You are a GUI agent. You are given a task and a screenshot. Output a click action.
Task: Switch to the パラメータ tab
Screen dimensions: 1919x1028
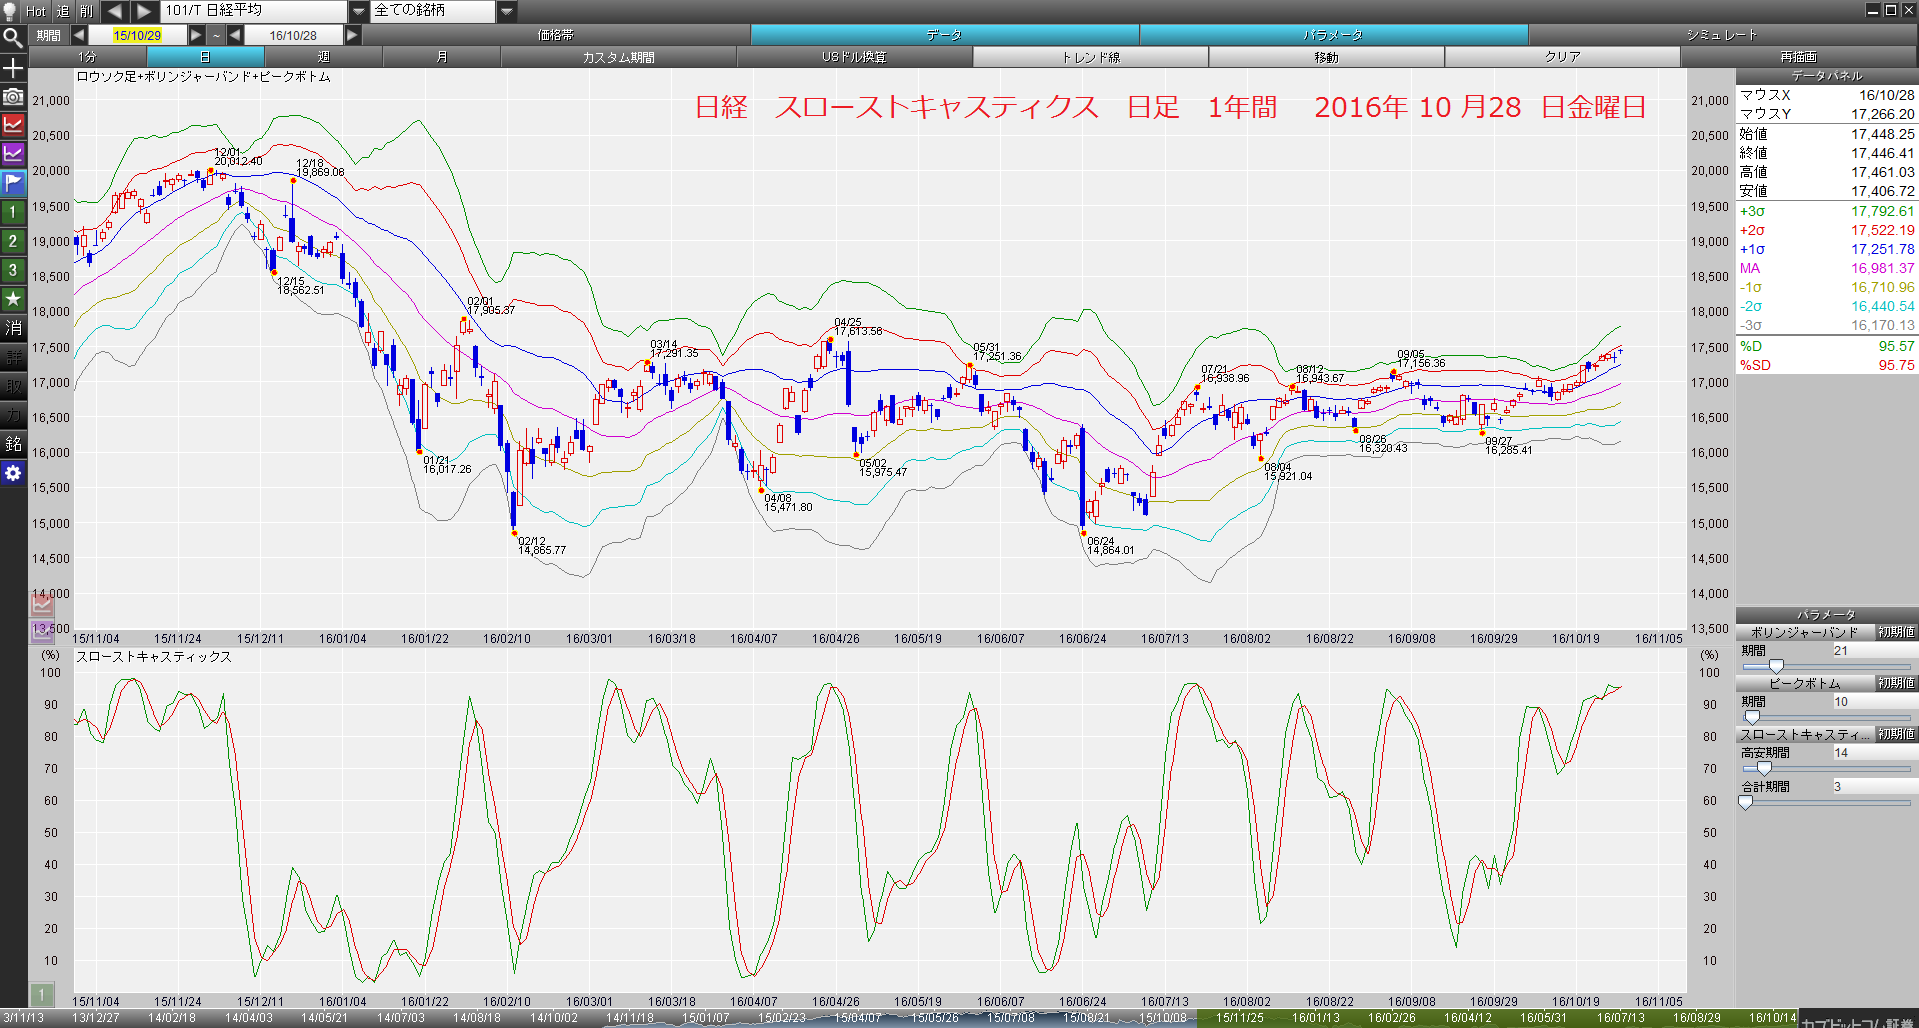click(1333, 35)
